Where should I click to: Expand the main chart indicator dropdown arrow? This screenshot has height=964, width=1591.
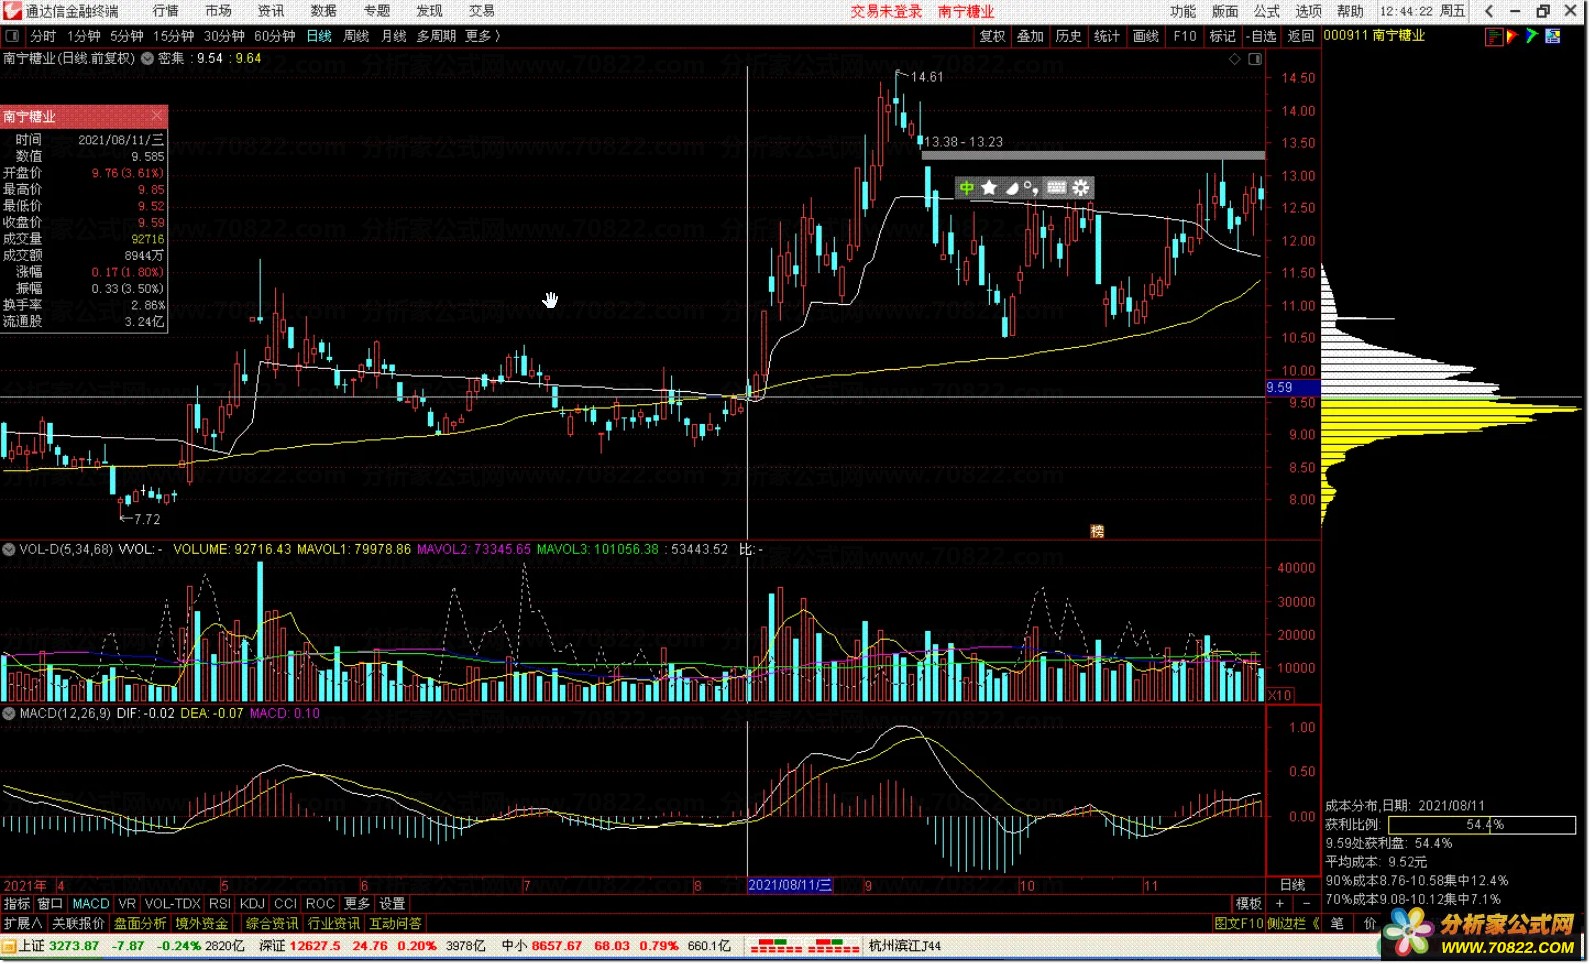pyautogui.click(x=147, y=58)
